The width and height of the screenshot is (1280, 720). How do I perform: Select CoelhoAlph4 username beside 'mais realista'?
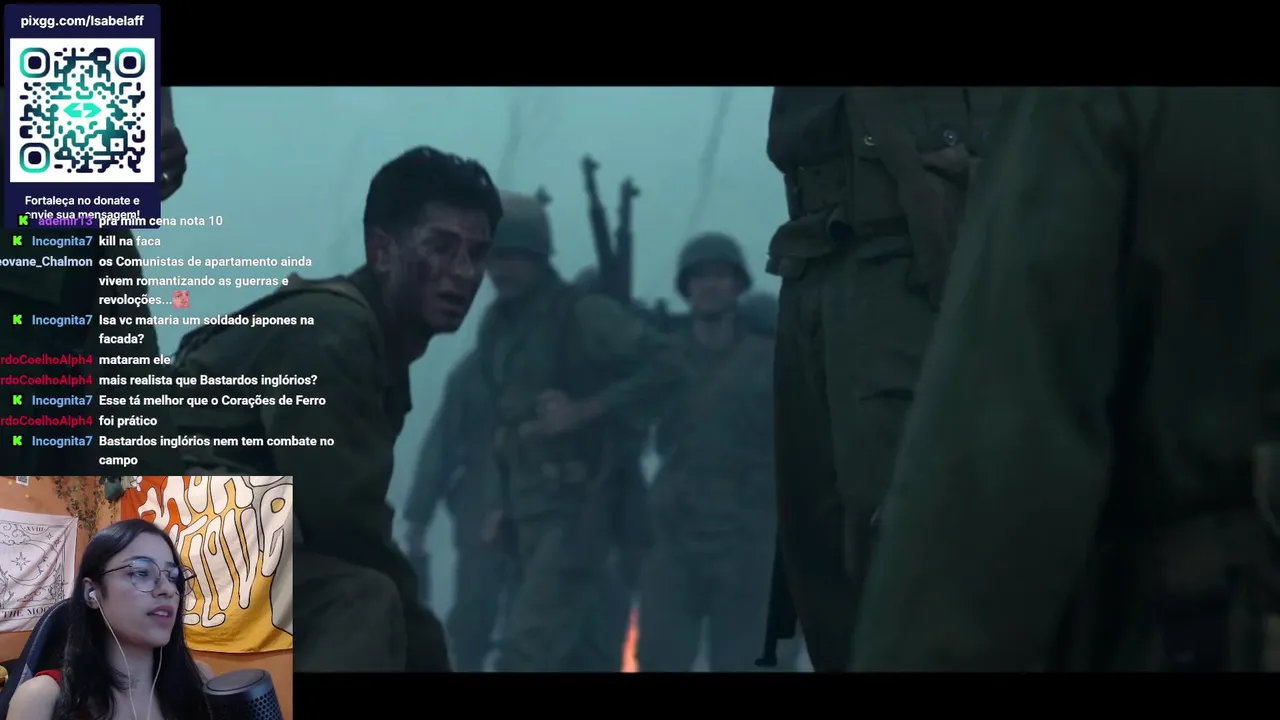46,380
